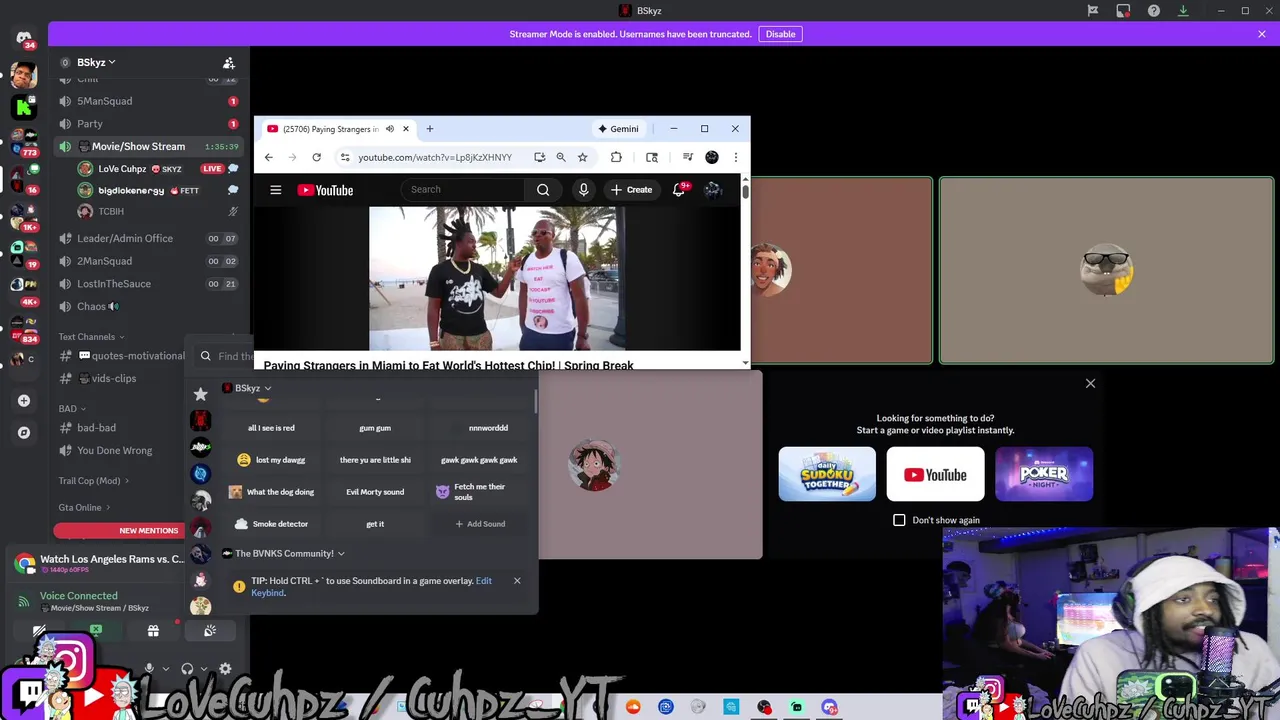The image size is (1280, 720).
Task: Open Streamlabs icon in the taskbar
Action: [x=797, y=707]
